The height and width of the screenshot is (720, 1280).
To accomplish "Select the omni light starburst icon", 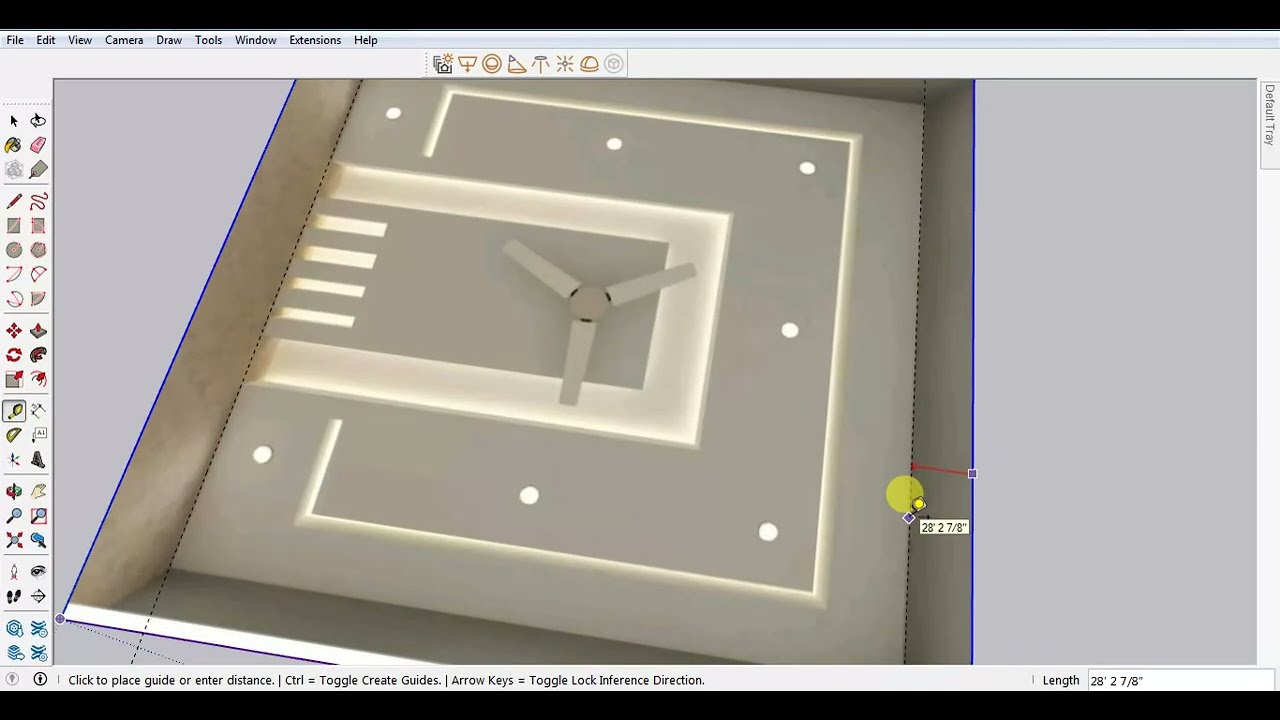I will [565, 64].
